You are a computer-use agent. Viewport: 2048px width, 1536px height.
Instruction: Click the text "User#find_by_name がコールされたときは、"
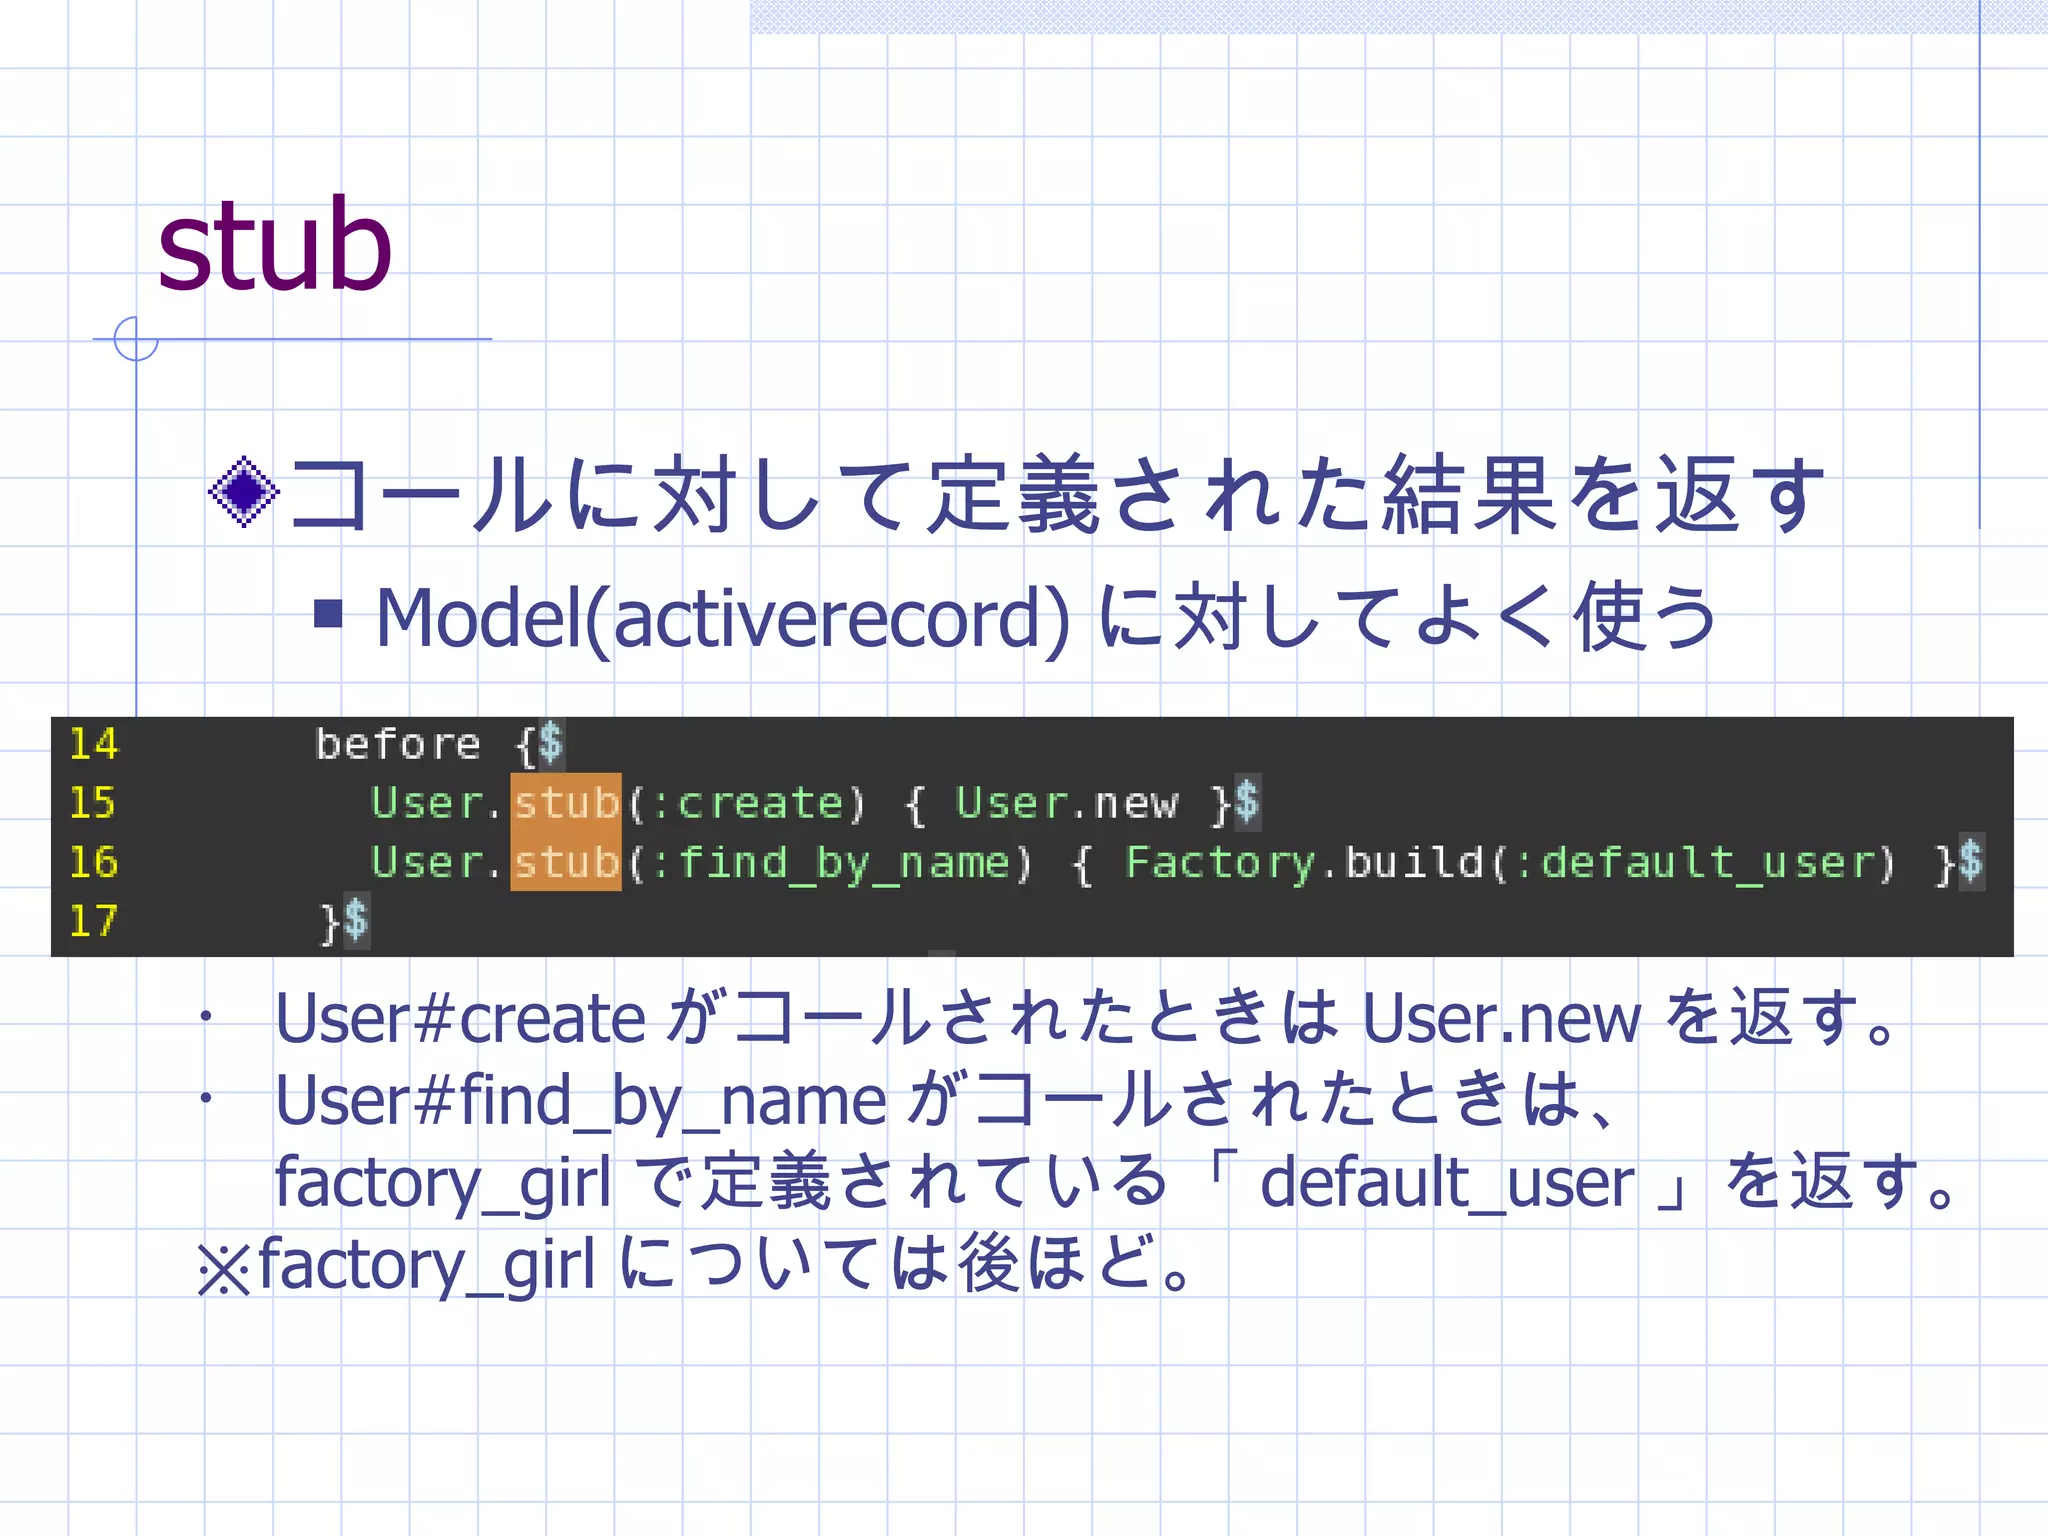946,1100
